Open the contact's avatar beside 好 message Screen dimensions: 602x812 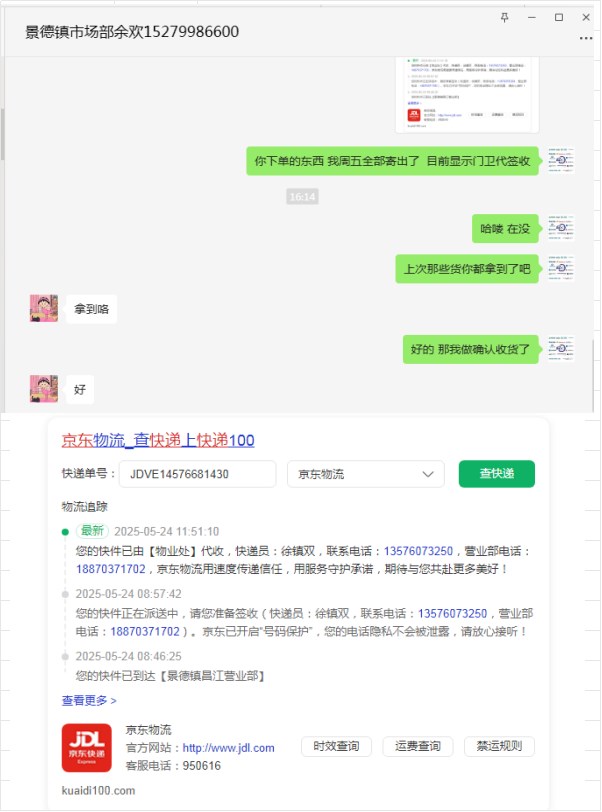pyautogui.click(x=44, y=389)
